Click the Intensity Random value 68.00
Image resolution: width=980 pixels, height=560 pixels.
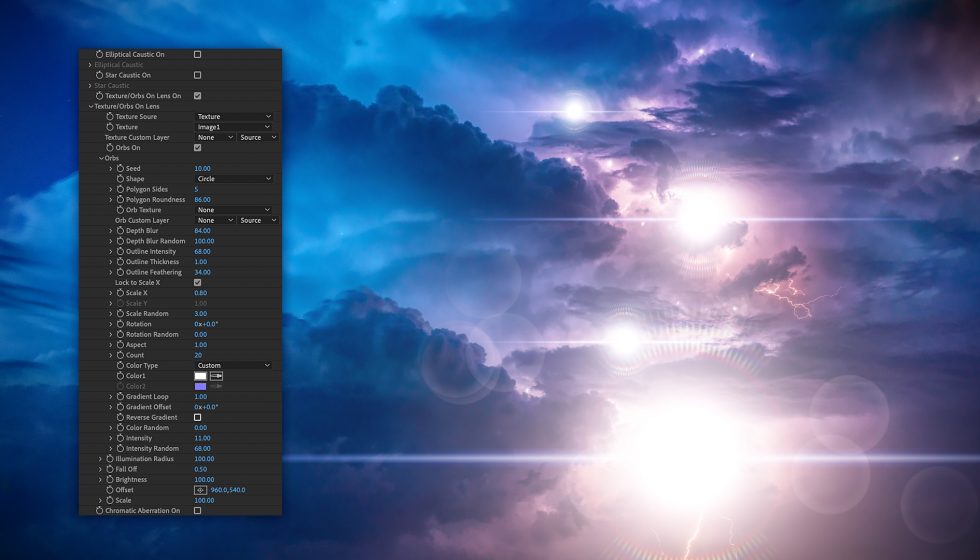202,448
